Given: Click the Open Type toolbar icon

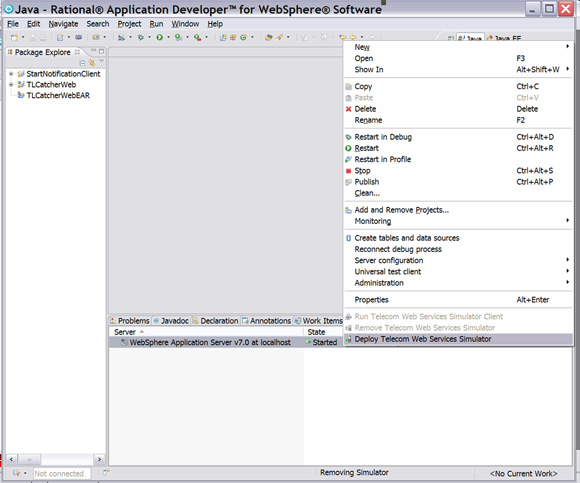Looking at the screenshot, I should point(269,37).
